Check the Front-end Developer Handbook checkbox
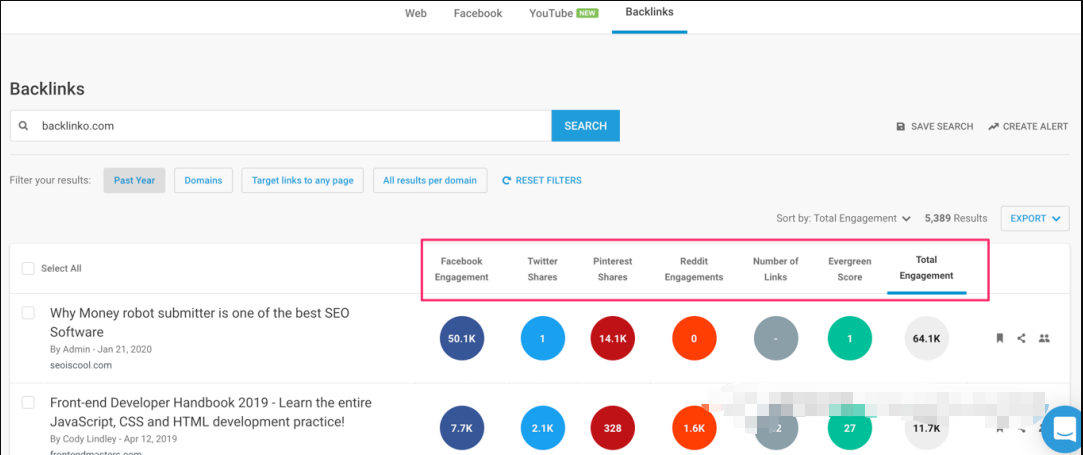1083x455 pixels. pos(28,403)
